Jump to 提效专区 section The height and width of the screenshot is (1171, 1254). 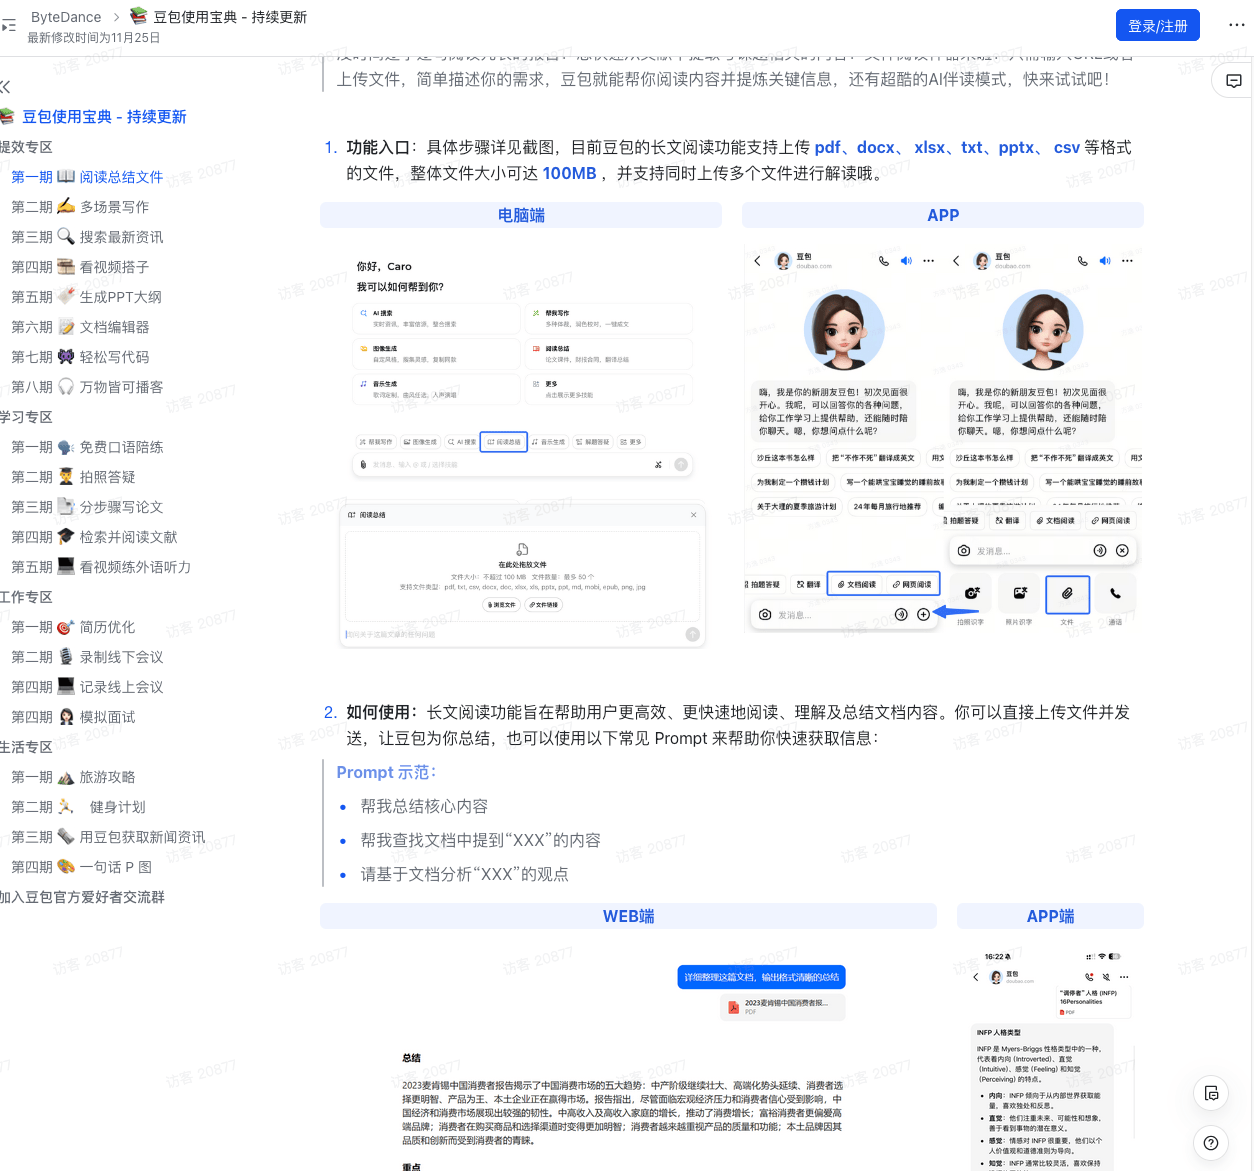click(x=26, y=147)
